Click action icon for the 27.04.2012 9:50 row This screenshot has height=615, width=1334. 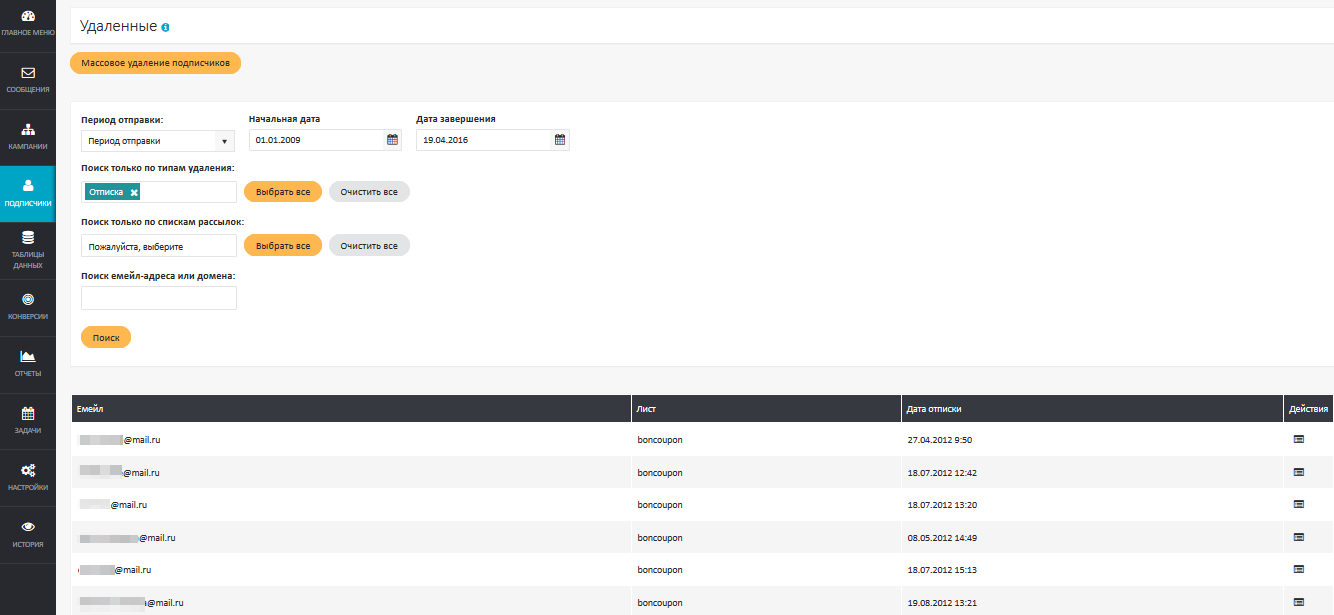(1299, 439)
